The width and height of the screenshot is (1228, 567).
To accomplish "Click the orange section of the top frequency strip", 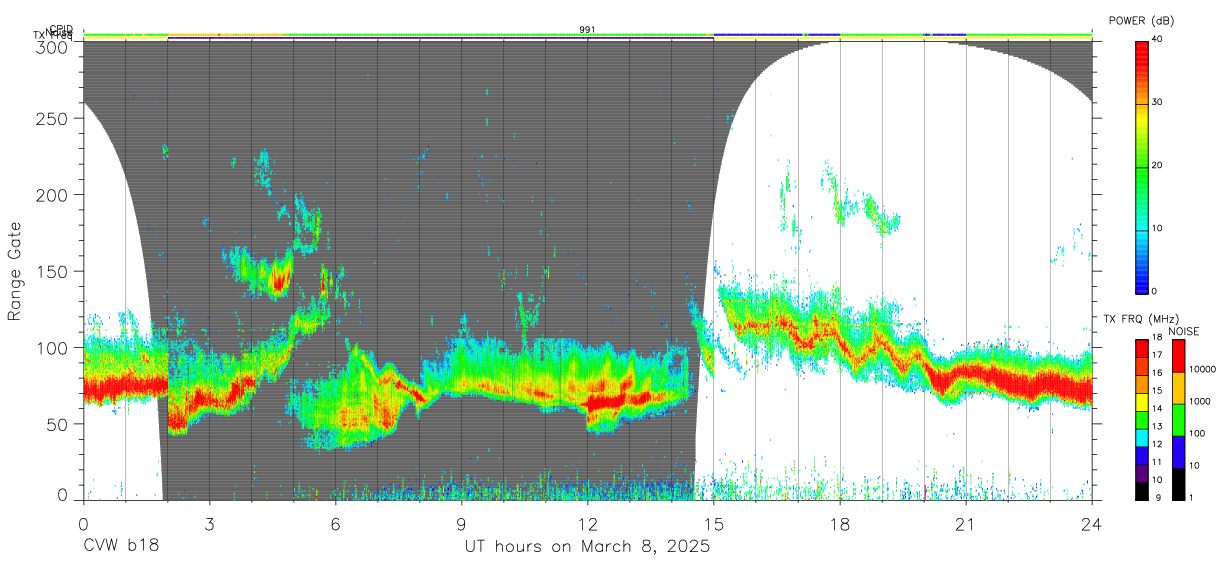I will pyautogui.click(x=228, y=36).
